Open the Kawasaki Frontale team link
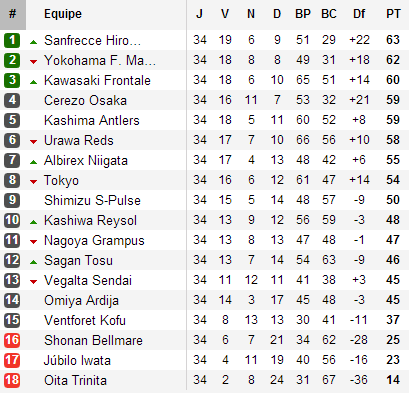This screenshot has height=393, width=409. [97, 80]
